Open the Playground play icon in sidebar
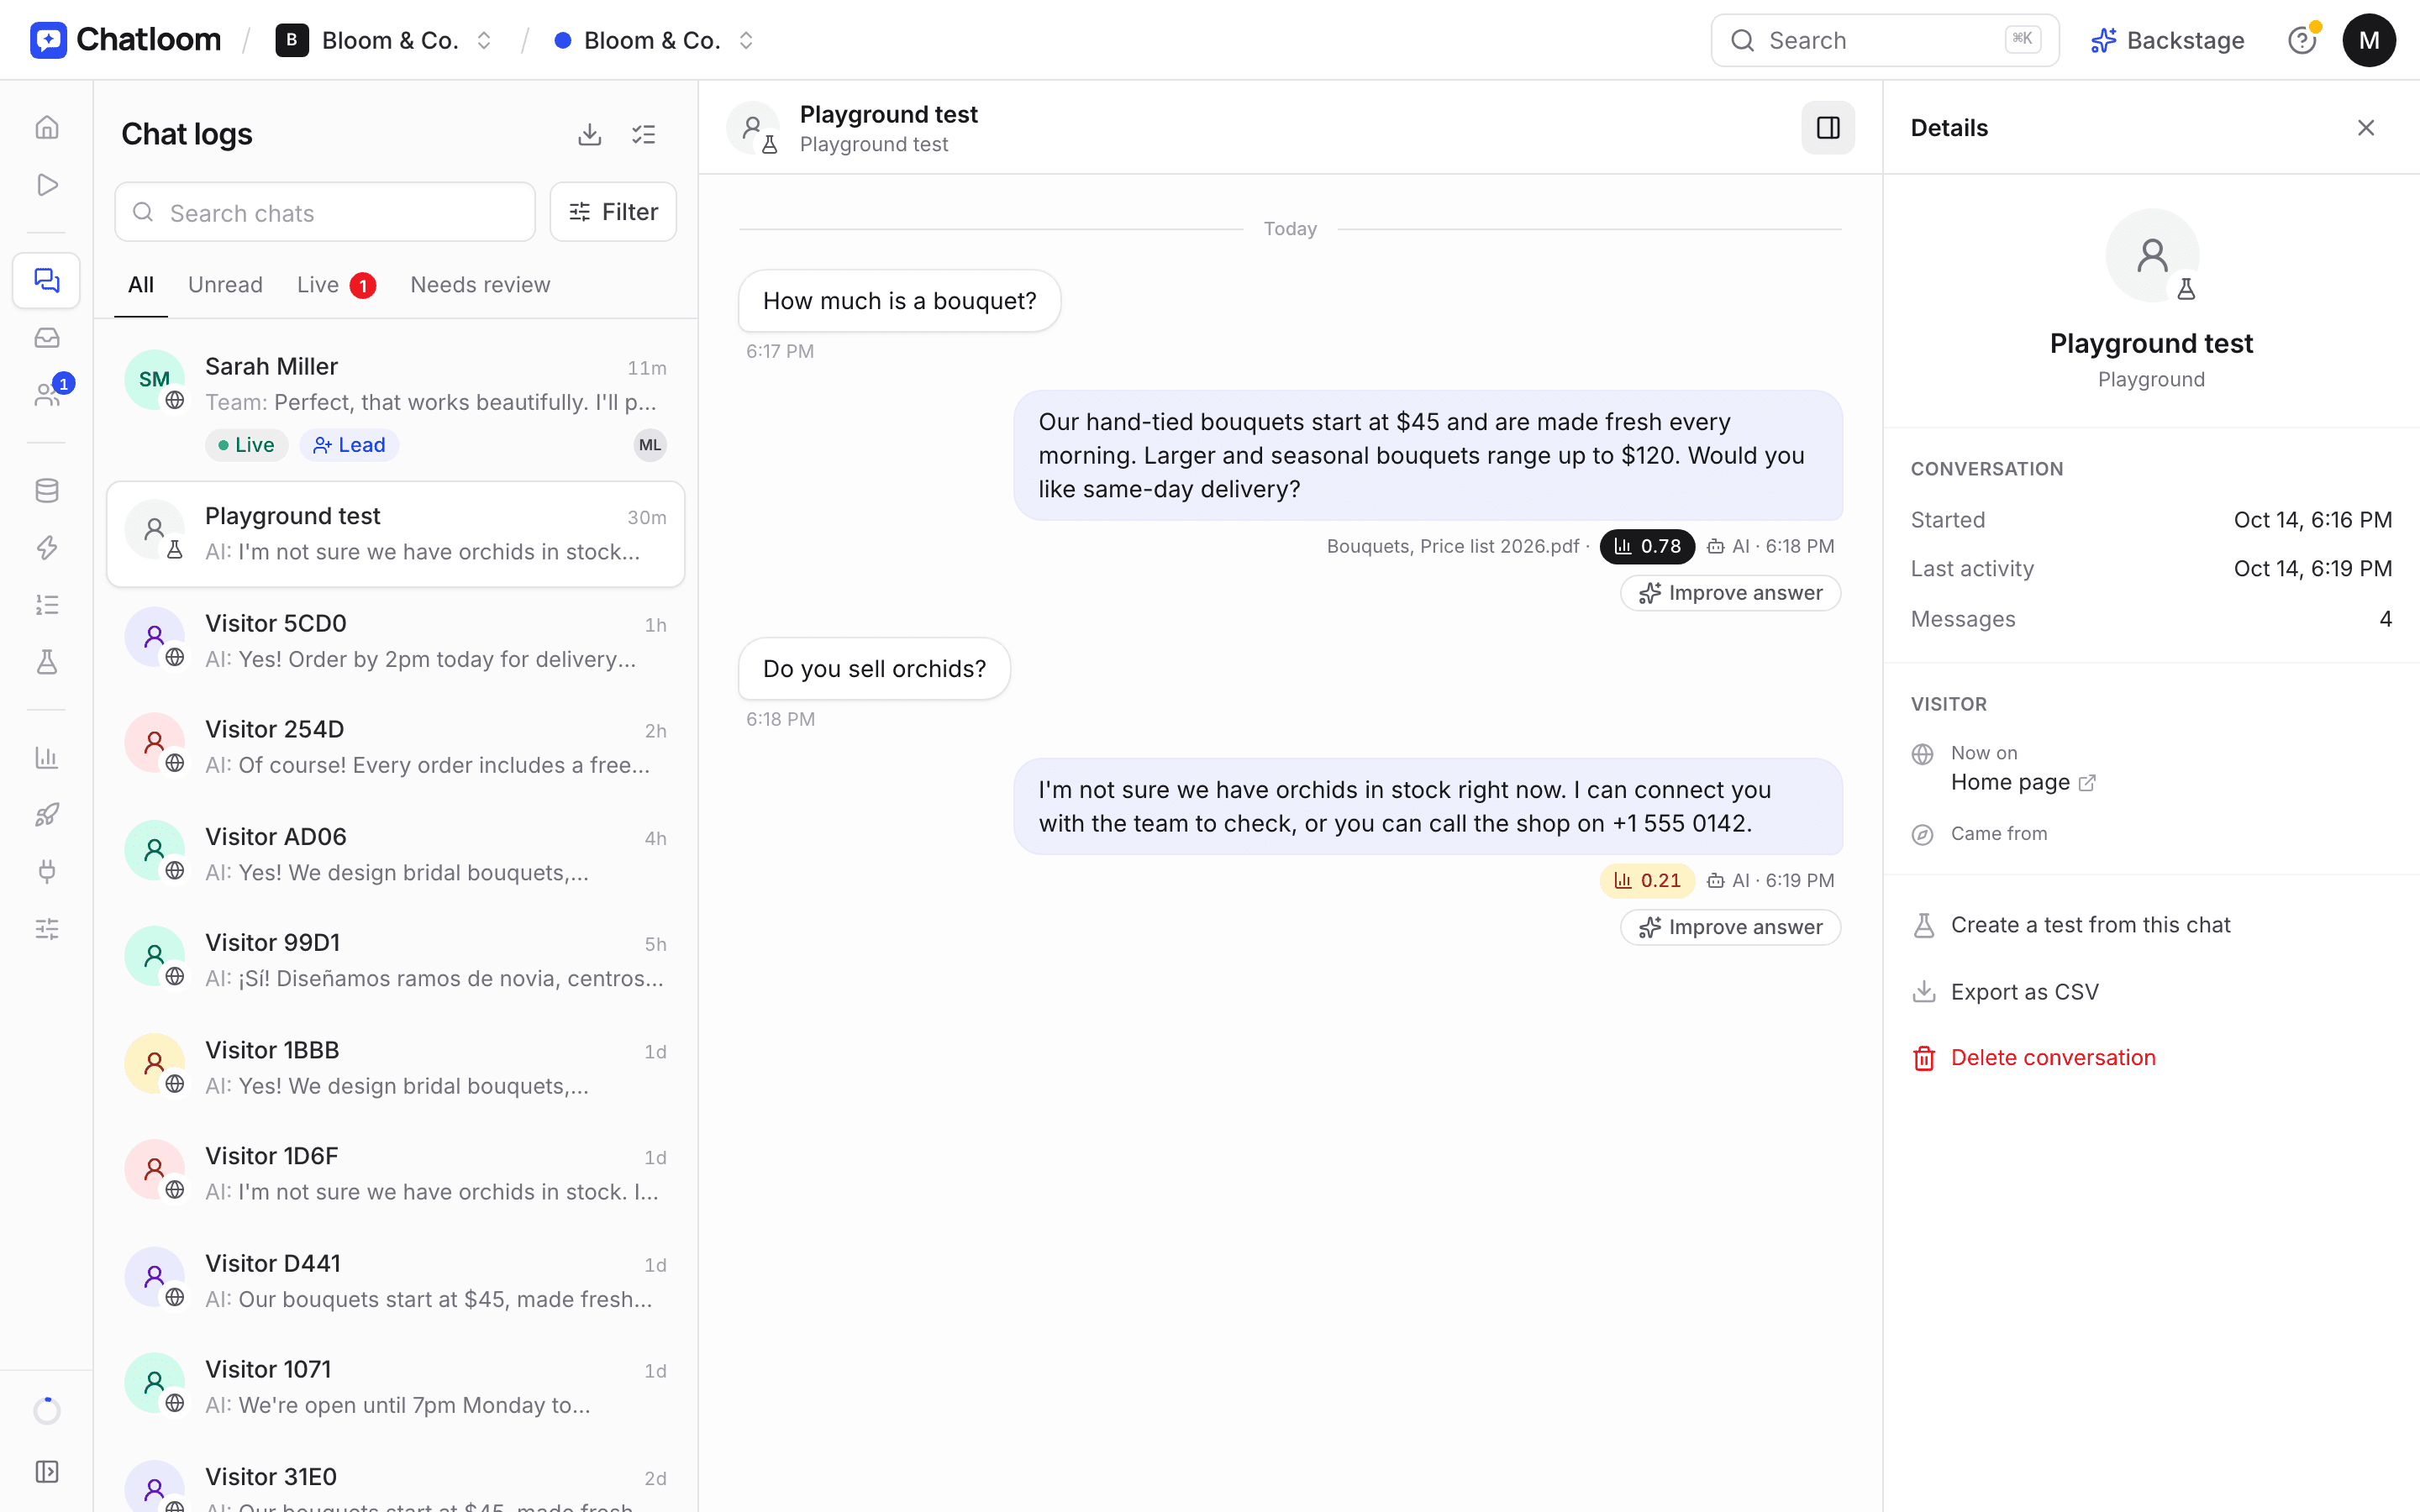 pos(47,185)
